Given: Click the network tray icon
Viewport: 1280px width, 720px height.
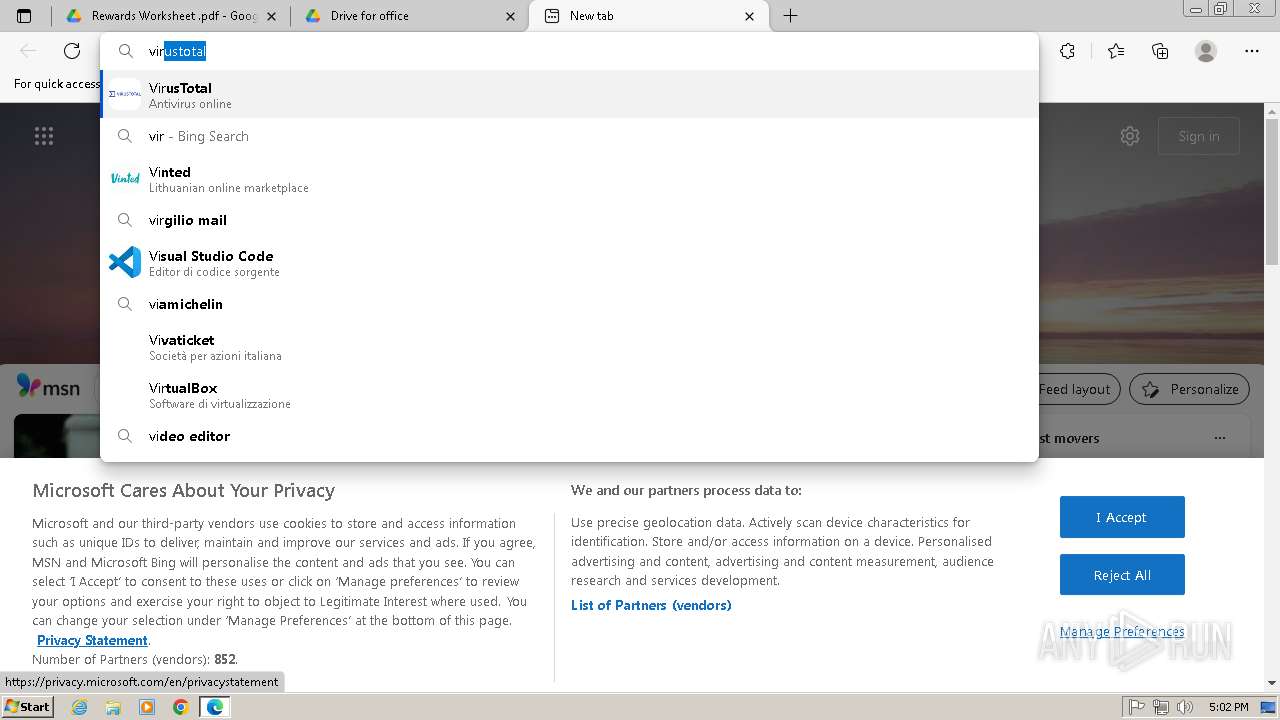Looking at the screenshot, I should (x=1161, y=707).
